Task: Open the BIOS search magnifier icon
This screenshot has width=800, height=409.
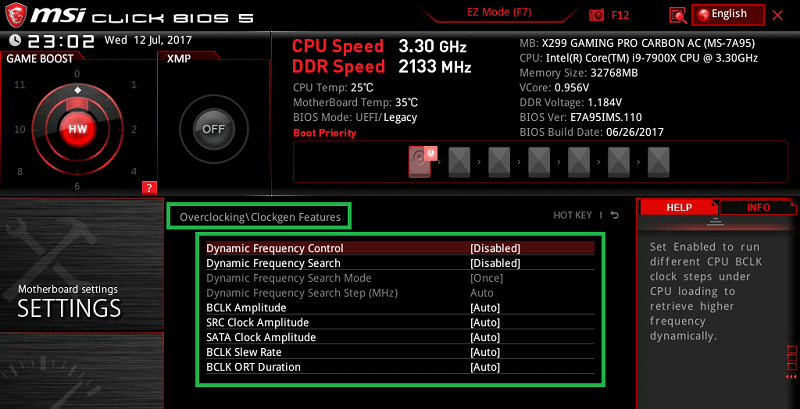Action: (677, 14)
